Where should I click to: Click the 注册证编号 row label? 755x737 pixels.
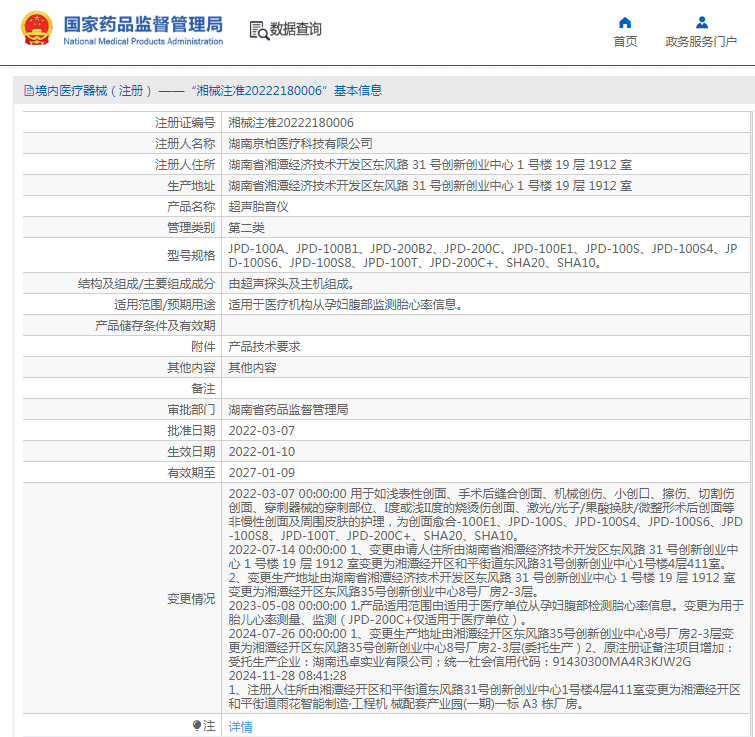185,123
